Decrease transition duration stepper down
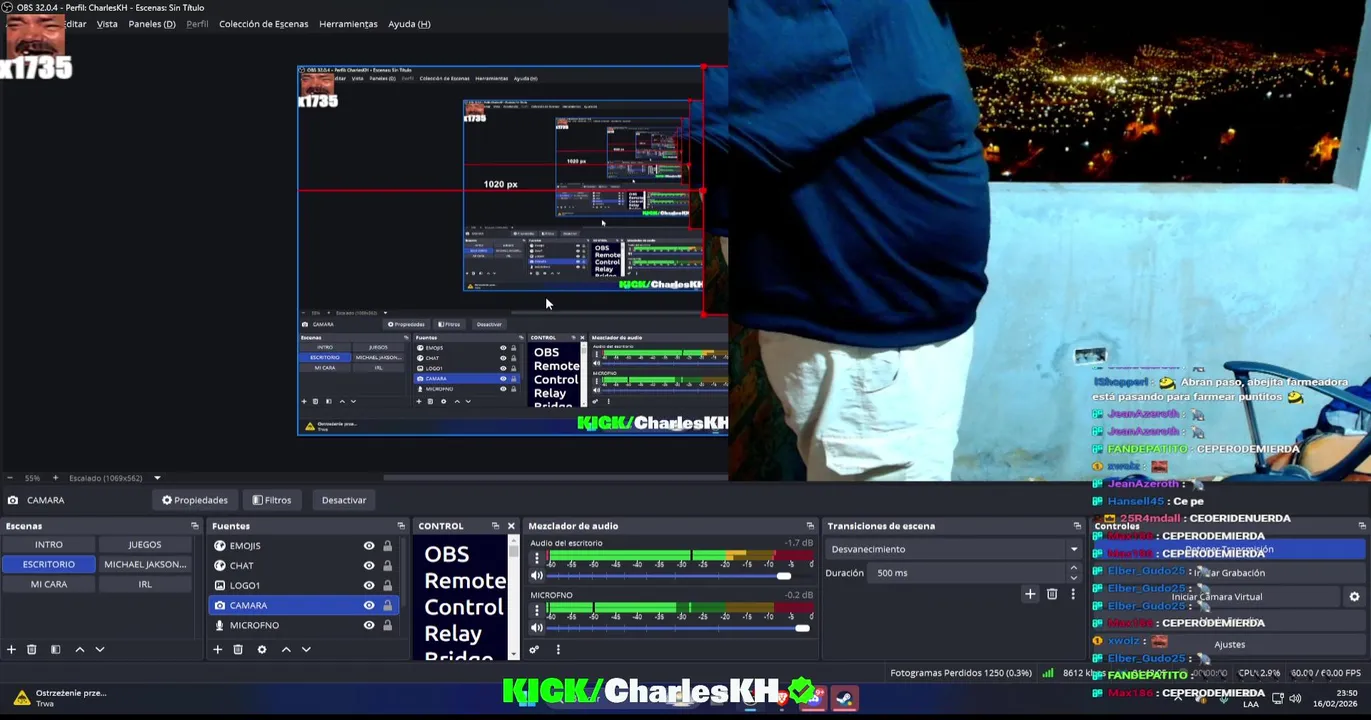Screen dimensions: 1371x720 pyautogui.click(x=1074, y=578)
